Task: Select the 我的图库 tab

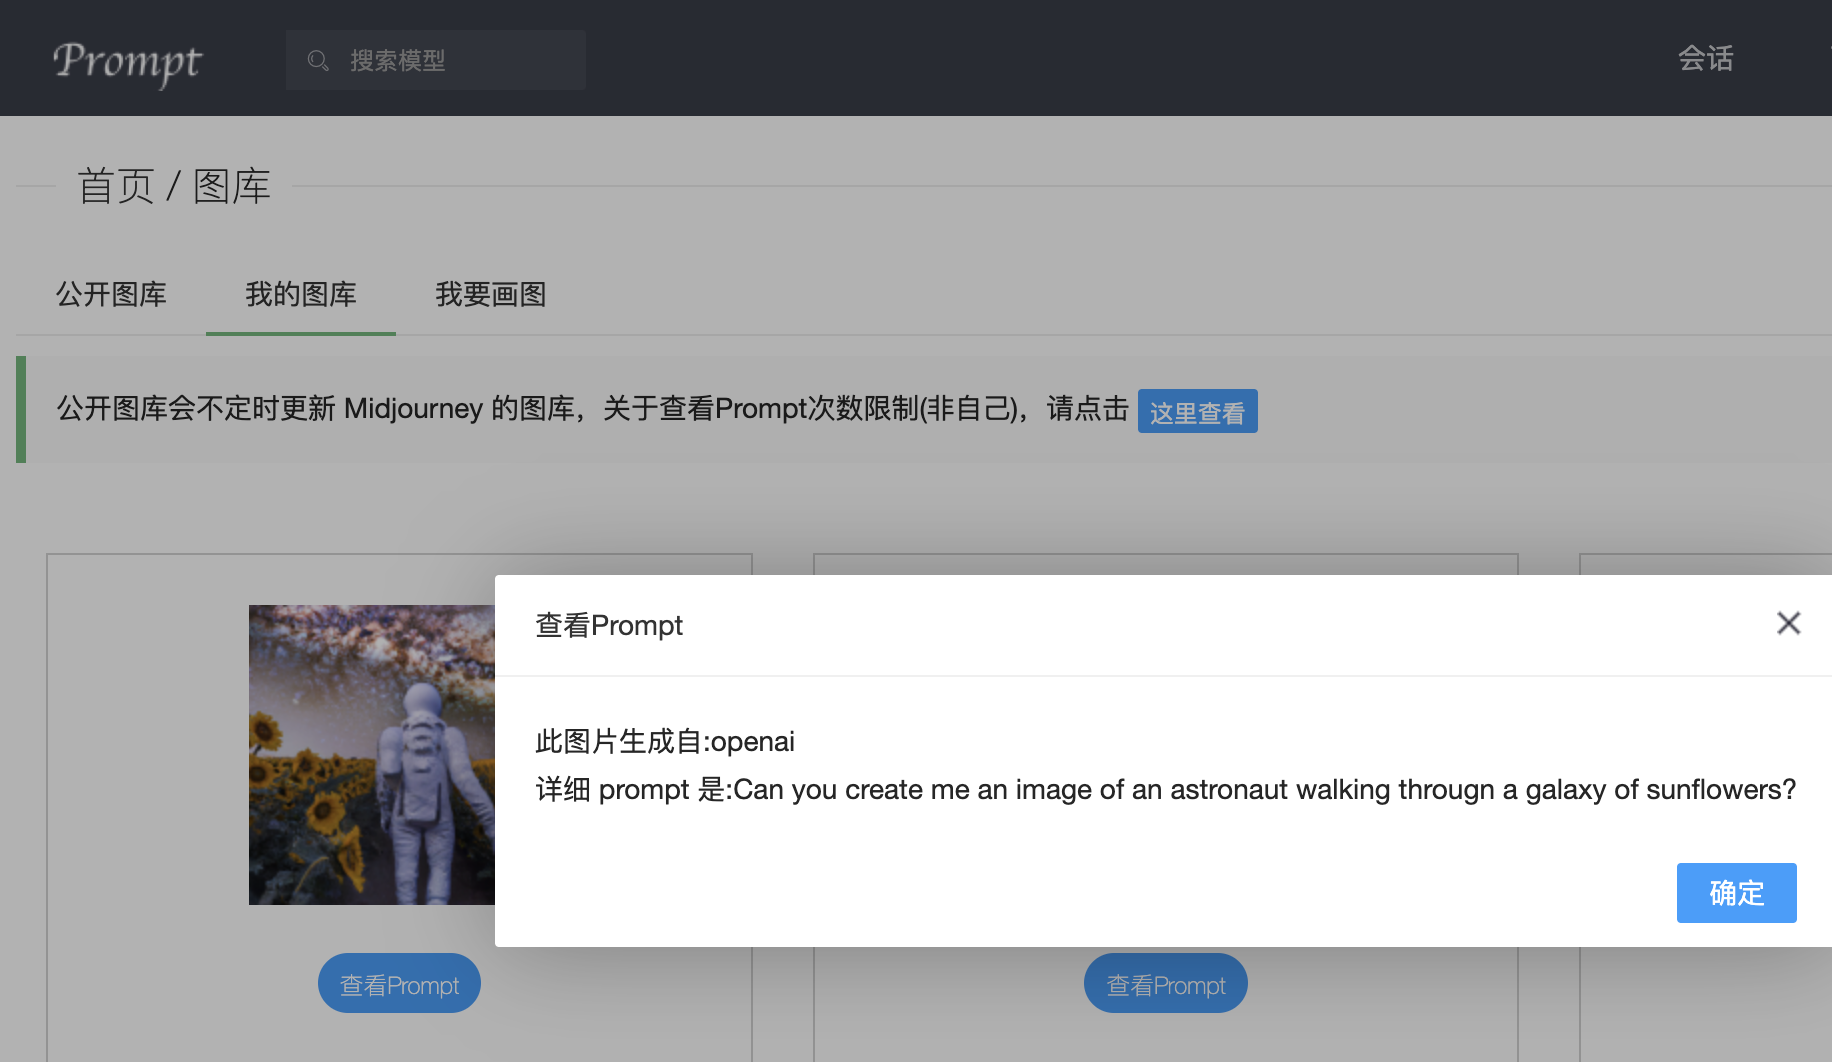Action: [301, 294]
